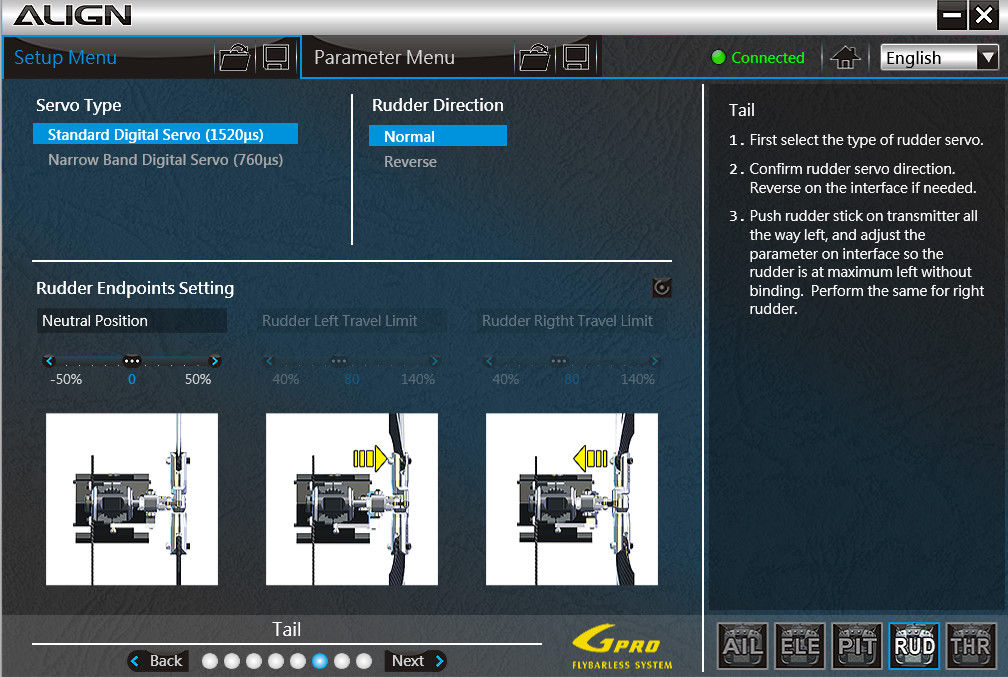Jump to second setup page dot
Image resolution: width=1008 pixels, height=677 pixels.
[232, 661]
